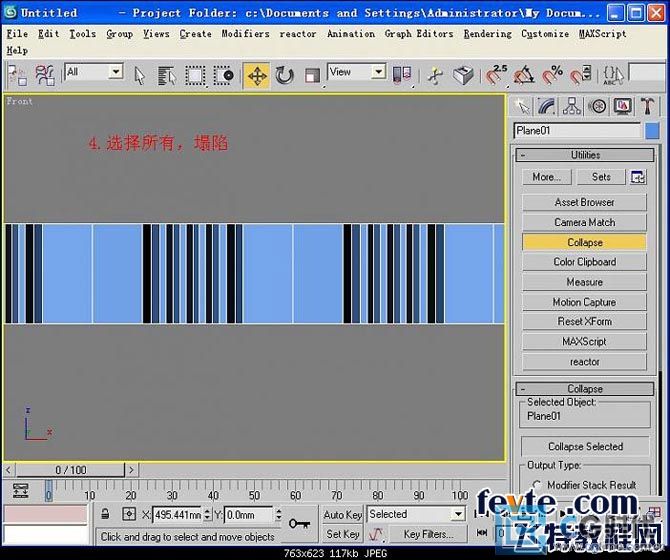Open the Utilities hammer tab
Viewport: 670px width, 560px height.
pos(647,106)
